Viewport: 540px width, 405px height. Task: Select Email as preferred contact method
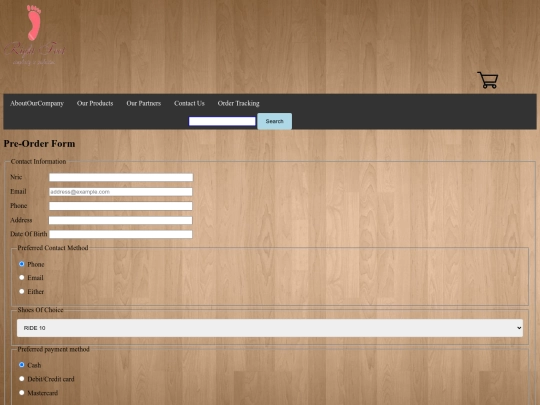pyautogui.click(x=22, y=277)
